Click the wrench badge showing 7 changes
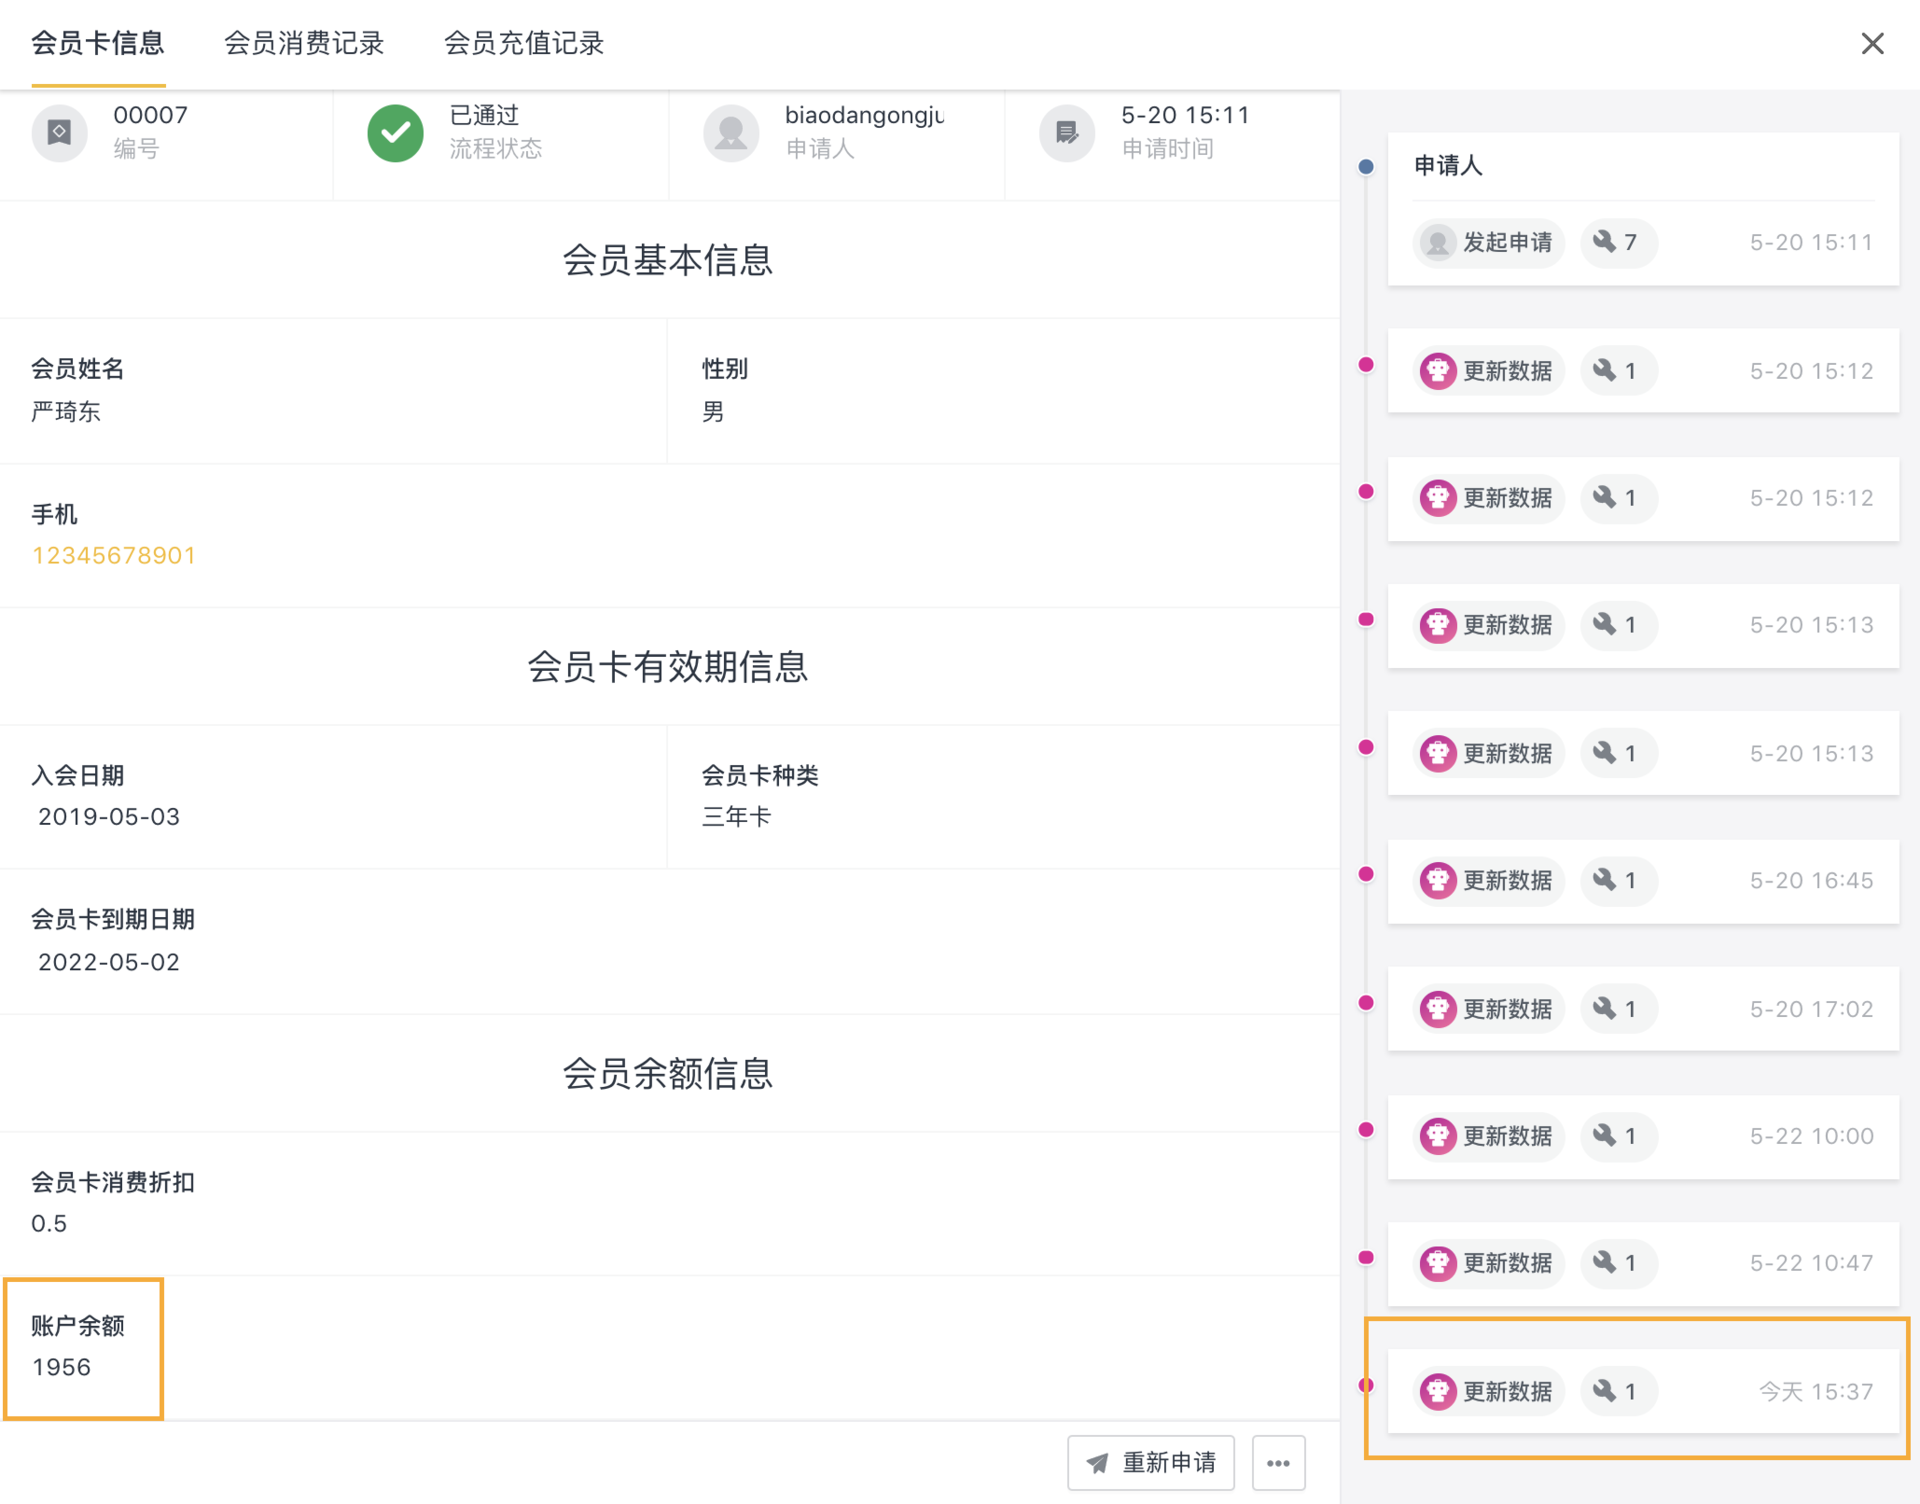1920x1504 pixels. (1618, 242)
